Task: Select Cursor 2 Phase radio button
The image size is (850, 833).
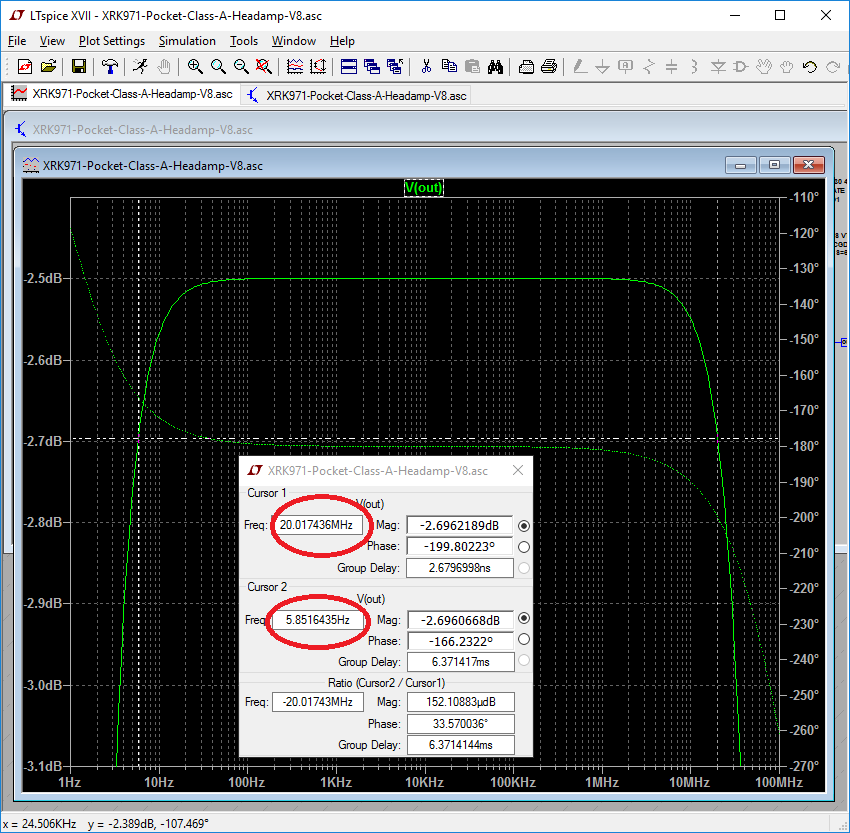Action: (524, 640)
